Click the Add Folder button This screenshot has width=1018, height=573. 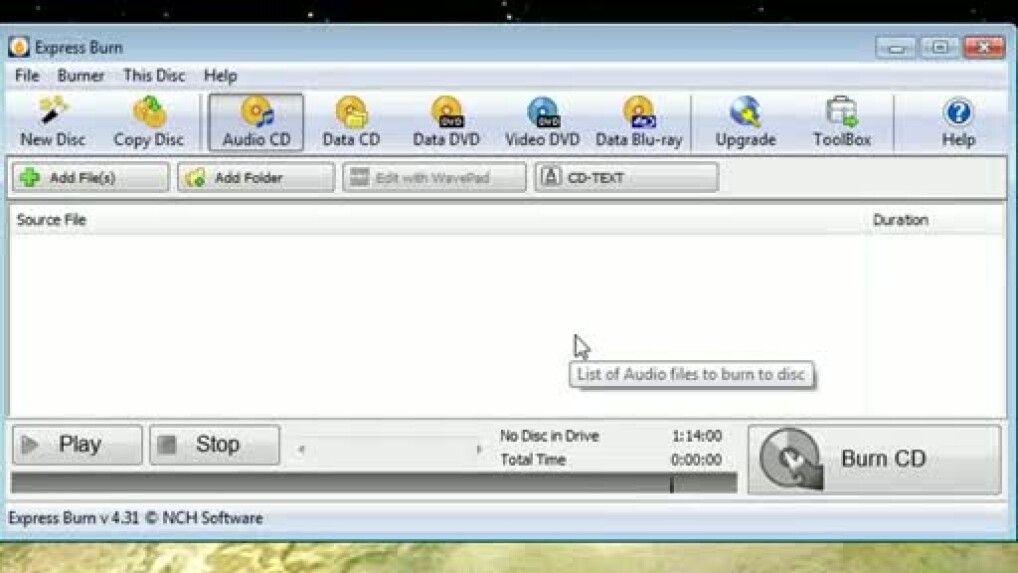255,178
